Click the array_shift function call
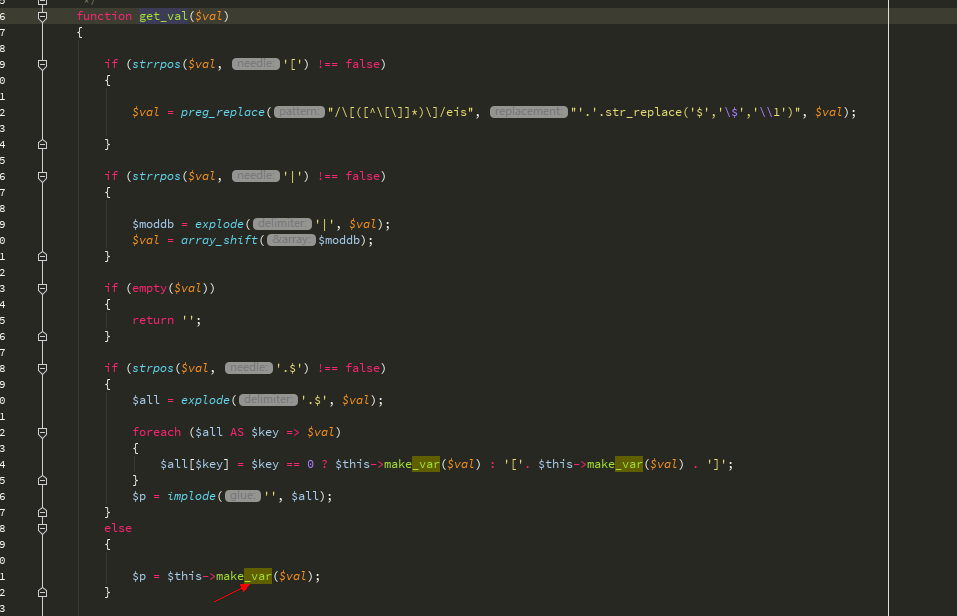This screenshot has height=616, width=957. pos(219,241)
